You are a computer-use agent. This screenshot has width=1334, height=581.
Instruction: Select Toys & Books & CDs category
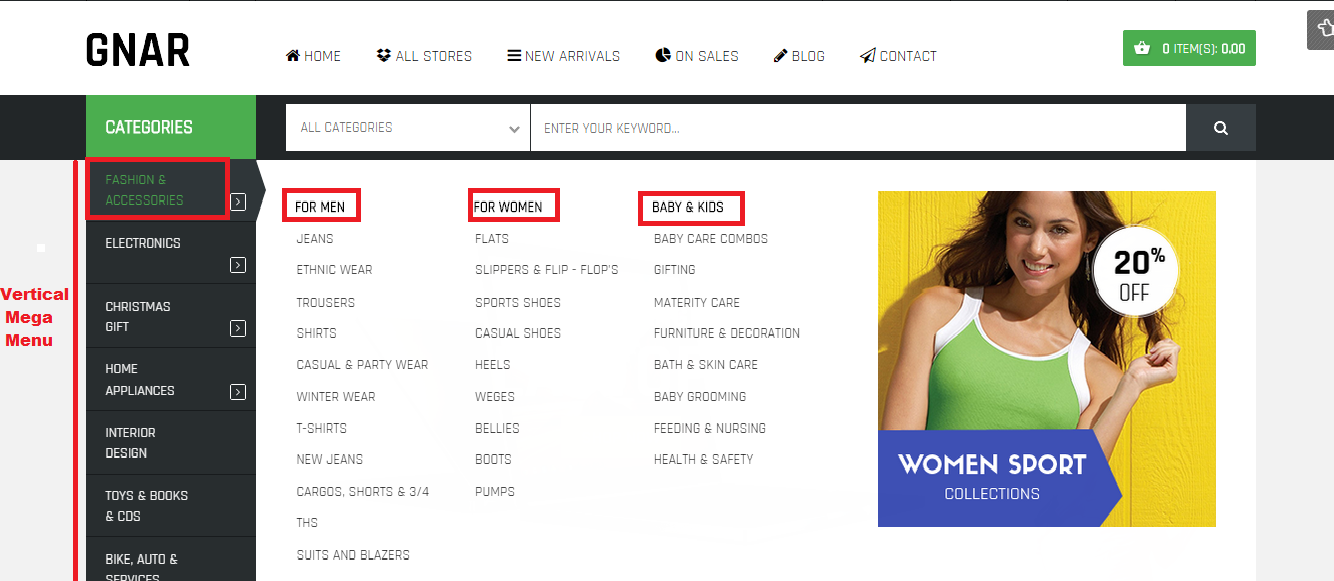(x=146, y=506)
